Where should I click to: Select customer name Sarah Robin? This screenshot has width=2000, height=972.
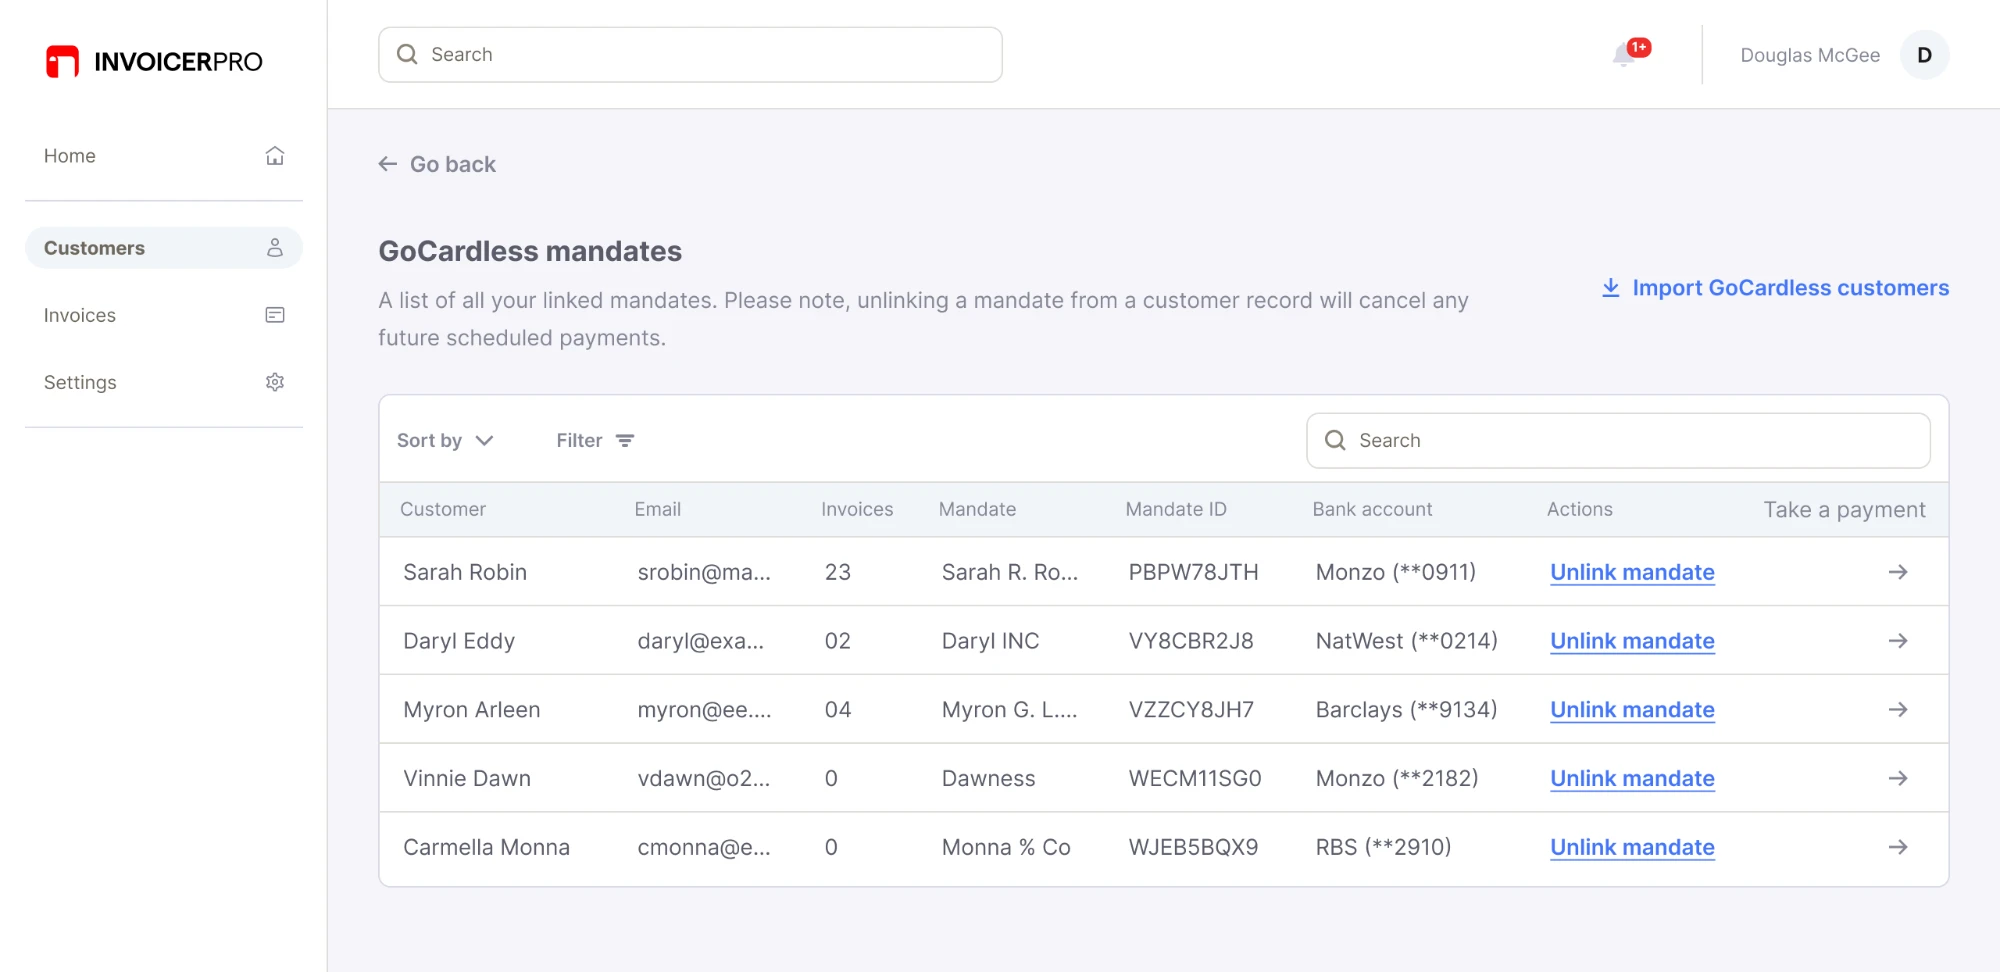coord(465,572)
